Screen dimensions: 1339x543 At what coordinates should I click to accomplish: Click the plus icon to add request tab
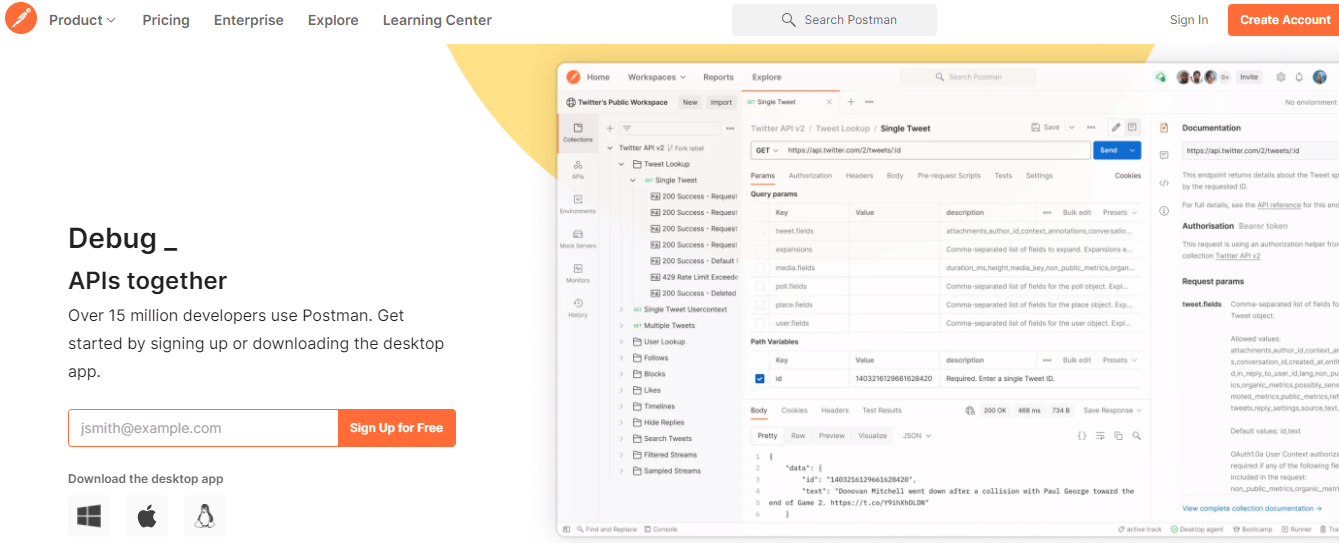coord(851,102)
